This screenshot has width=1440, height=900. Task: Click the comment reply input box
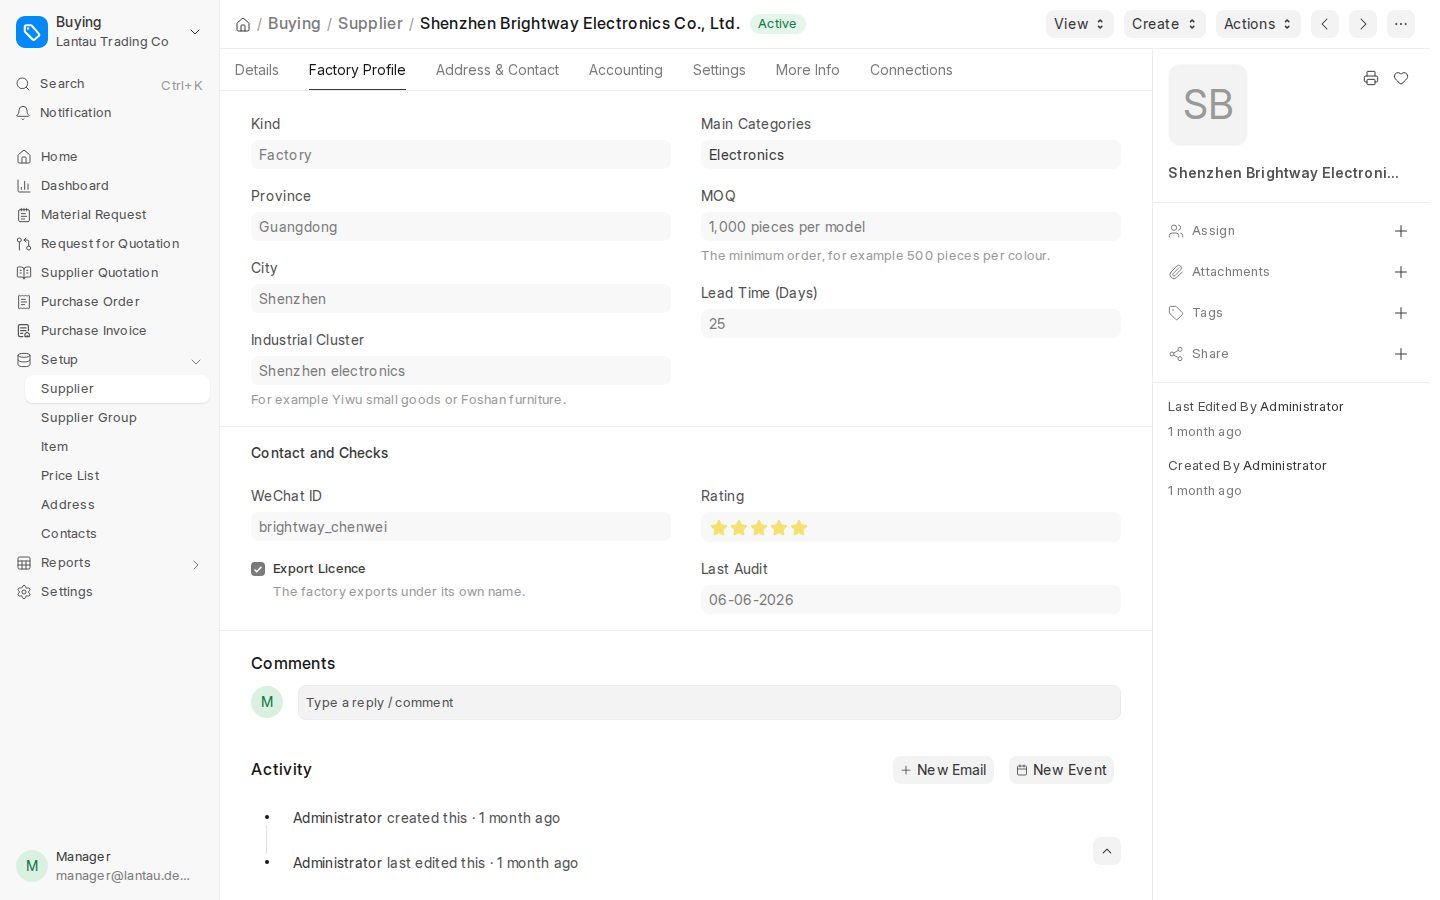point(709,703)
